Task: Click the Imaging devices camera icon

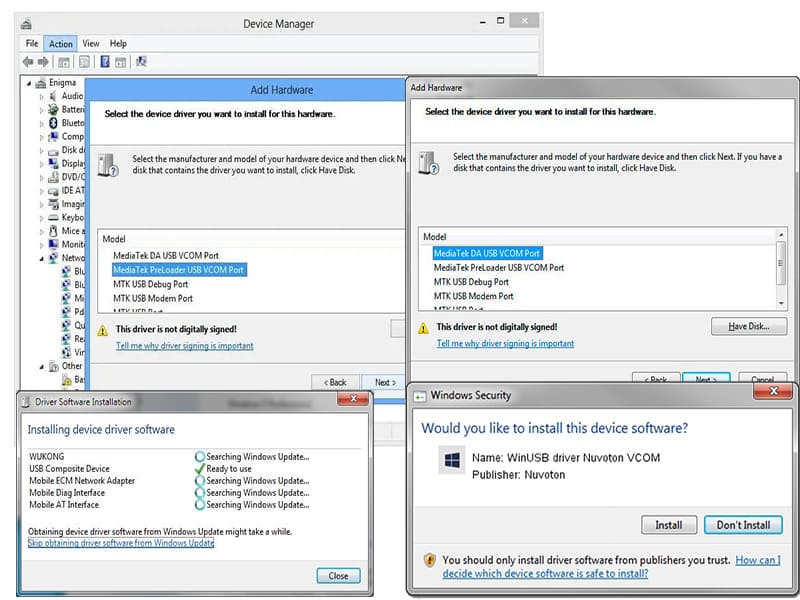Action: [x=53, y=204]
